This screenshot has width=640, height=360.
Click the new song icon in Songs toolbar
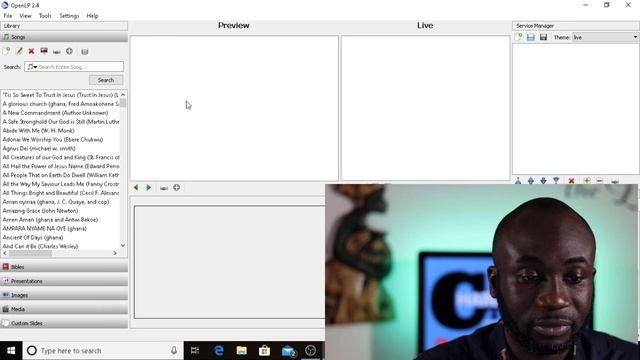coord(6,51)
